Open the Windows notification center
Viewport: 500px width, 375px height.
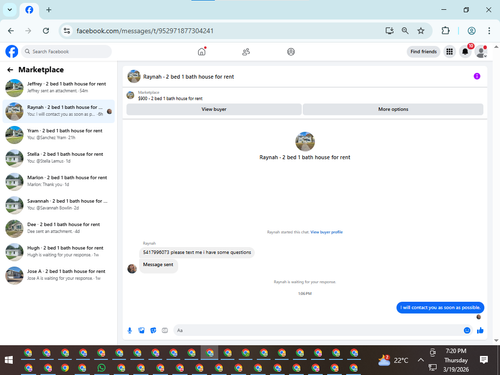tap(484, 359)
